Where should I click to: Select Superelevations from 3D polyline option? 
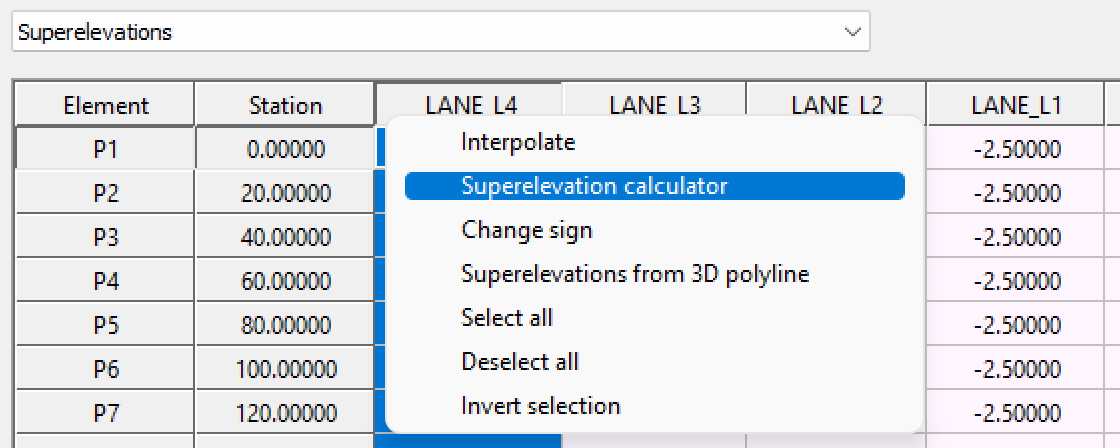(635, 274)
